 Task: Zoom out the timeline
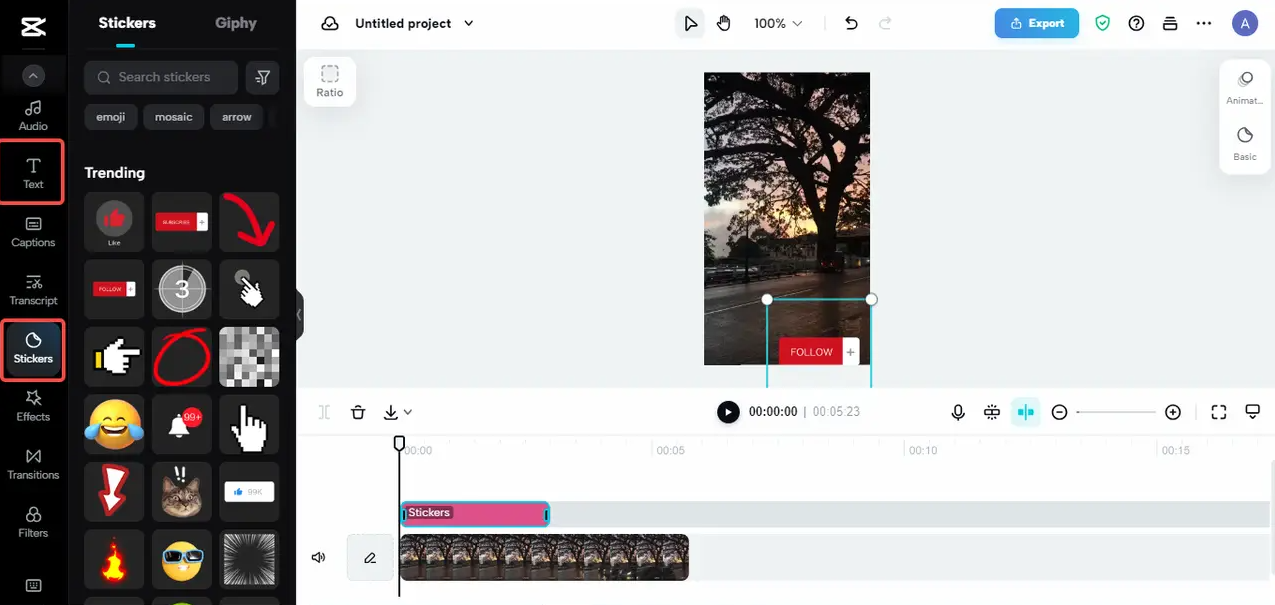point(1060,412)
